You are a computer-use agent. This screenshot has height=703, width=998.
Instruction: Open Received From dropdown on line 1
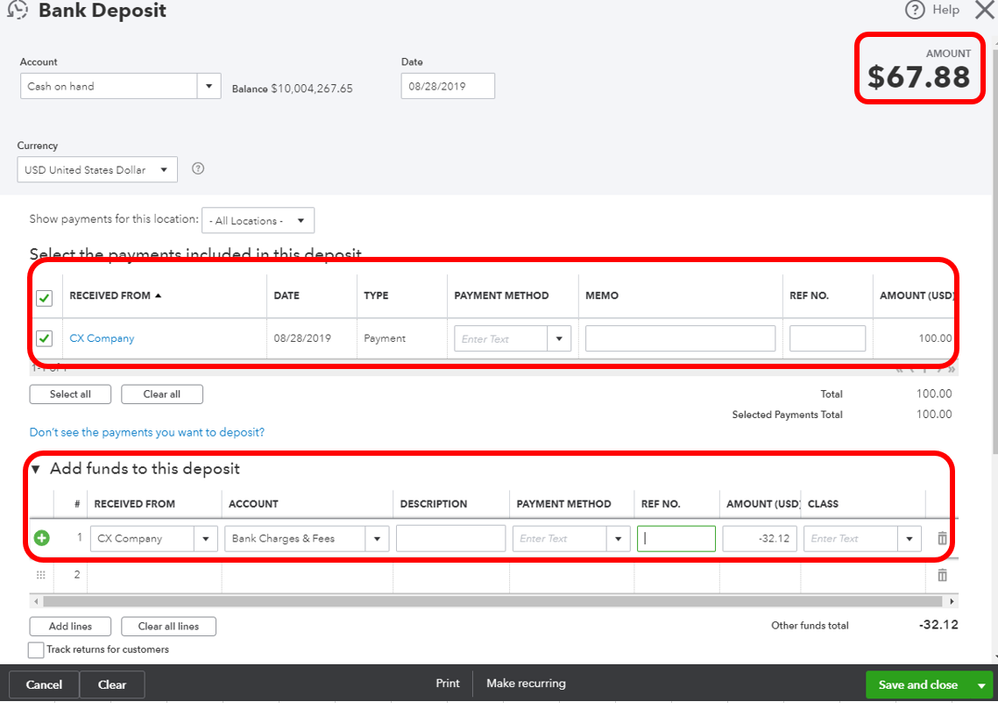[206, 539]
